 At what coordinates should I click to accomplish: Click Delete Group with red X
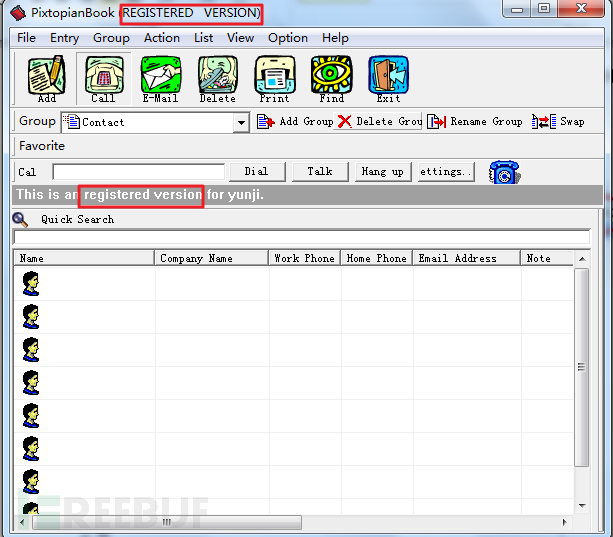tap(378, 122)
